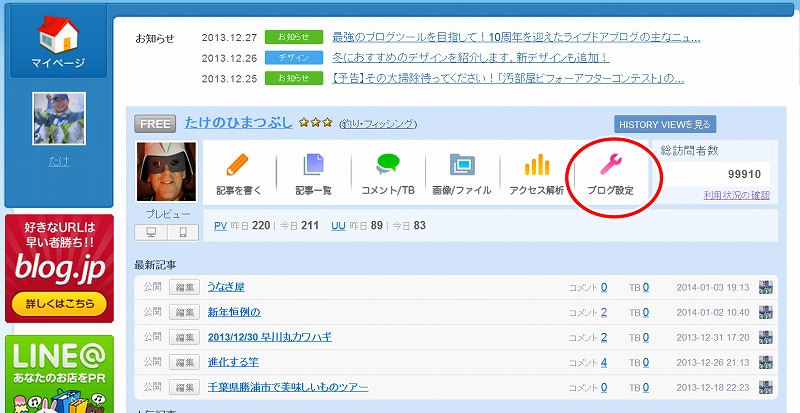Click the たけ username link
This screenshot has width=800, height=413.
tap(59, 162)
